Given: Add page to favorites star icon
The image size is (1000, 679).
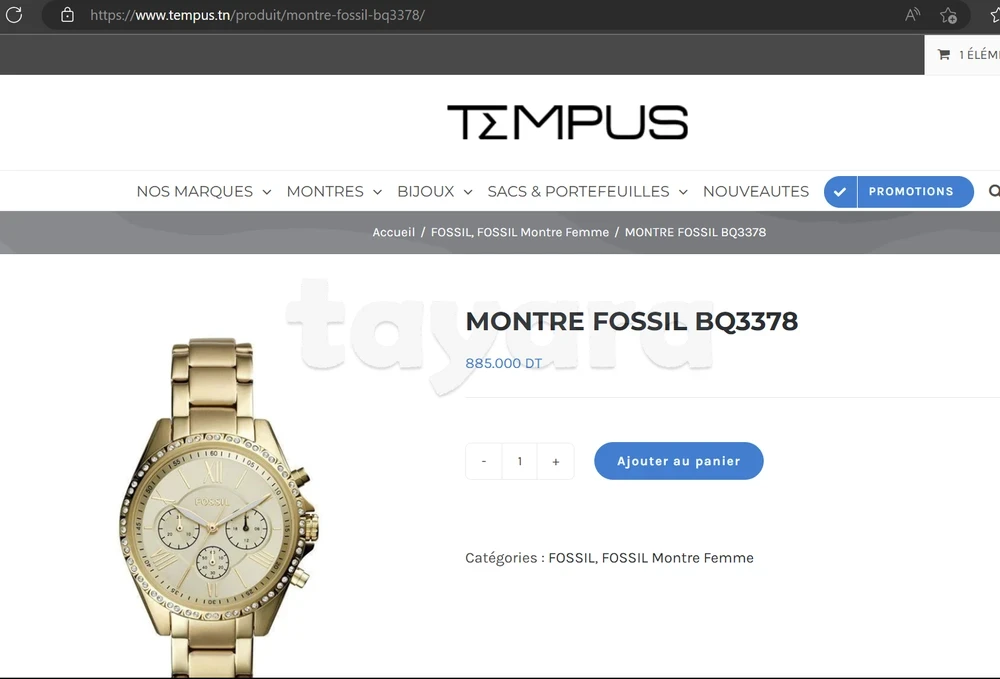Looking at the screenshot, I should click(948, 15).
